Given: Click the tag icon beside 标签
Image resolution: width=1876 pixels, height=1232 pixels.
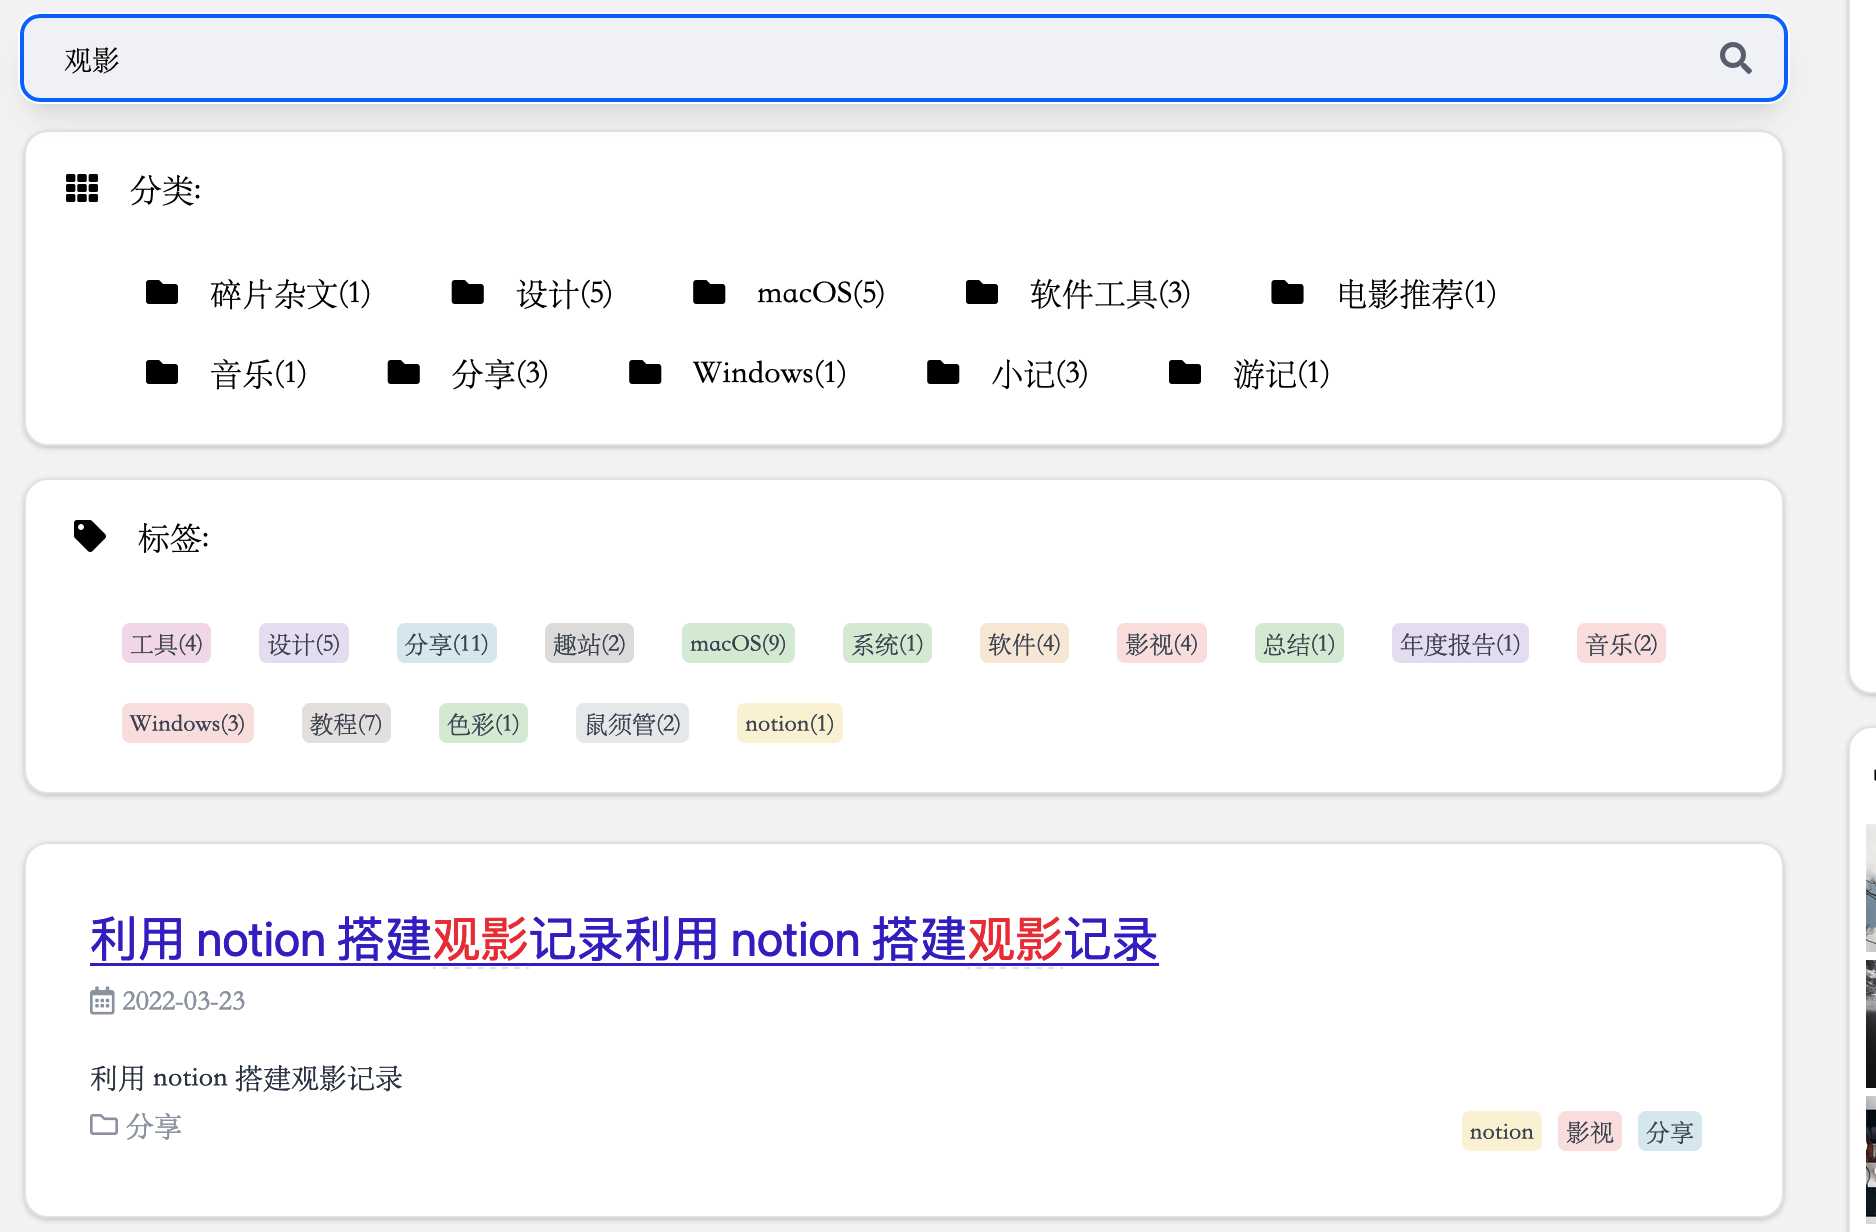Looking at the screenshot, I should (x=89, y=536).
